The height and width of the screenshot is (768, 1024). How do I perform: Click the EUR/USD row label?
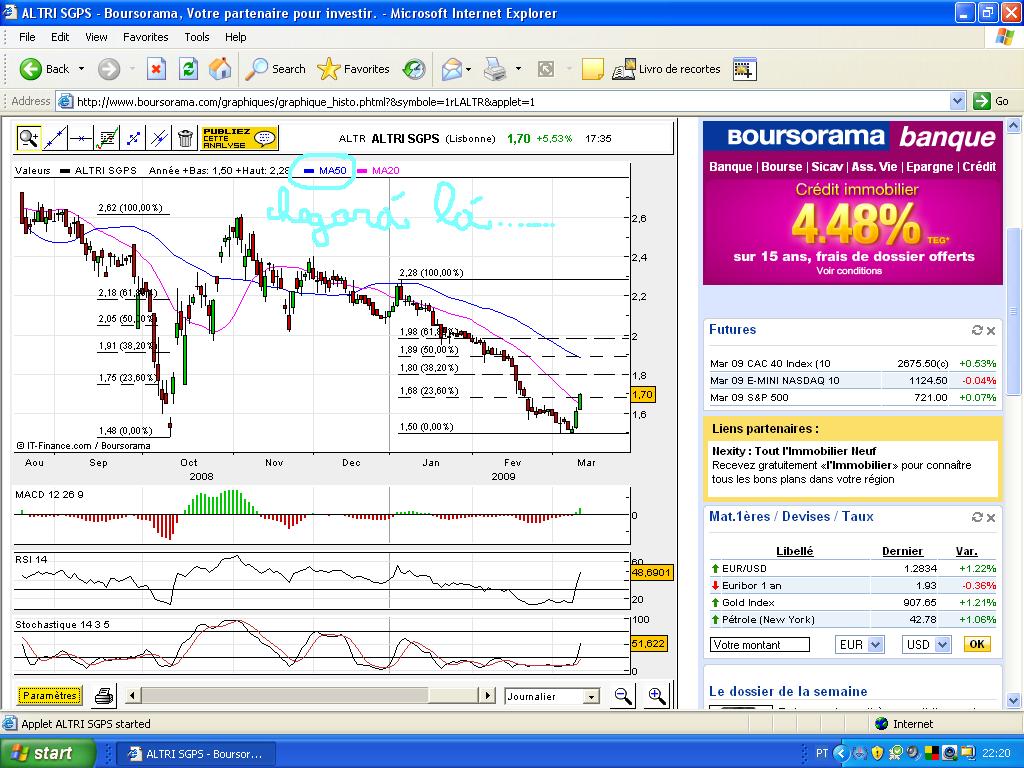tap(744, 569)
